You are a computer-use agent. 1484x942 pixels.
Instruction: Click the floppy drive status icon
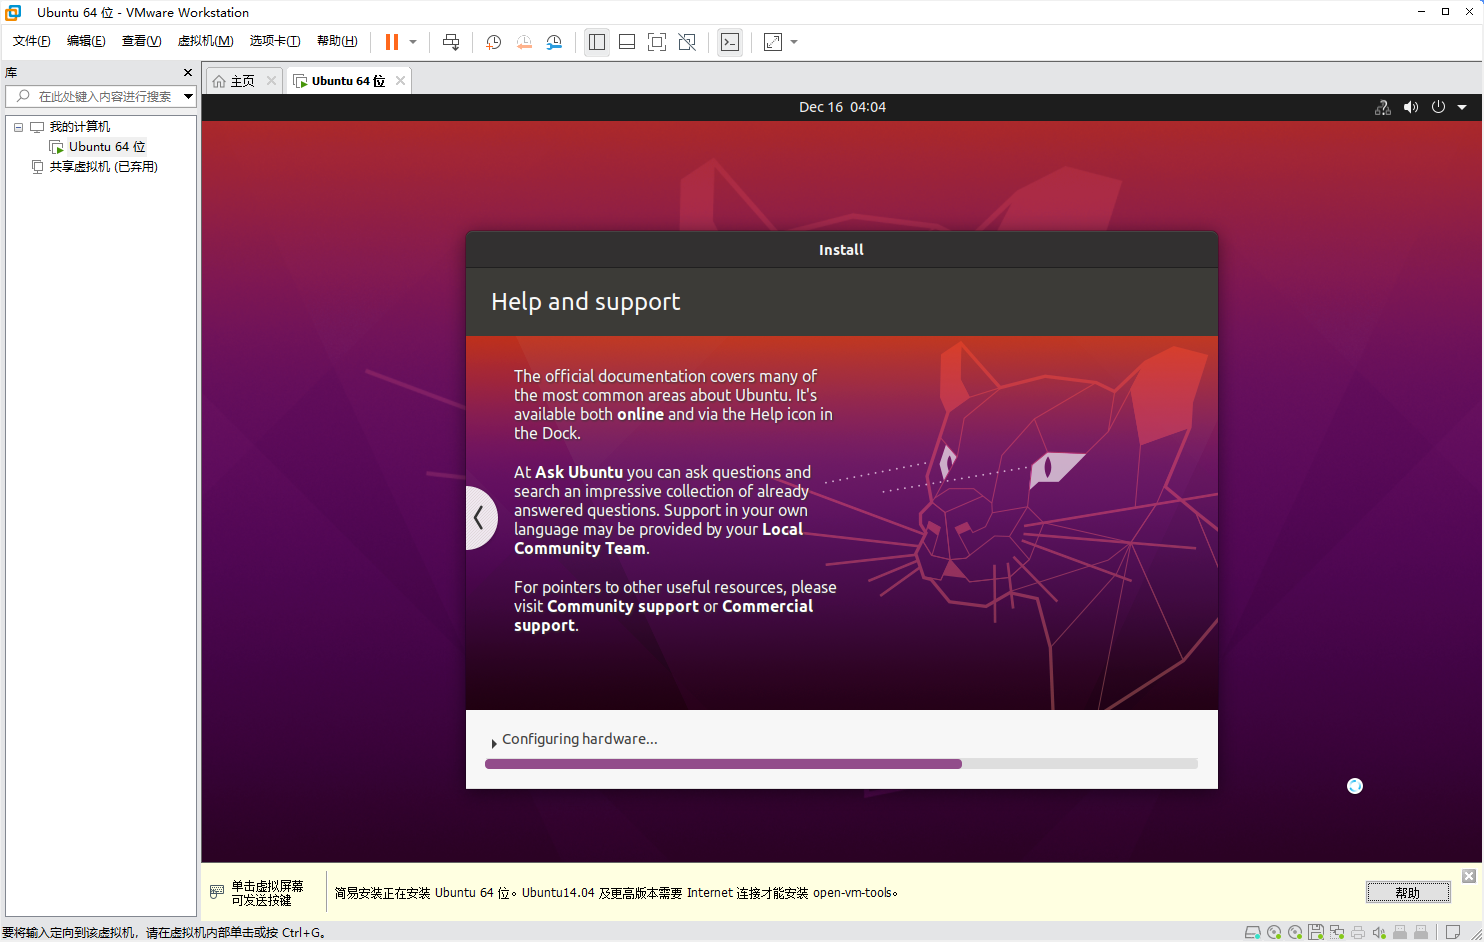[x=1316, y=932]
